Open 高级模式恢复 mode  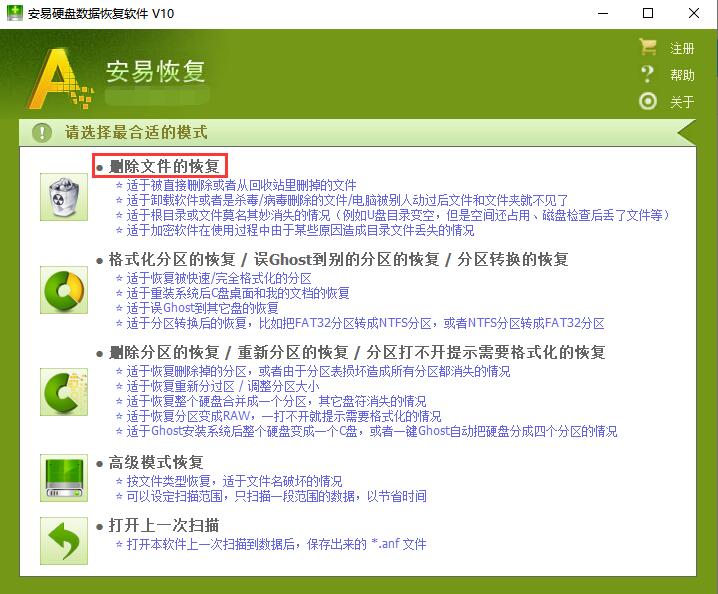(156, 463)
